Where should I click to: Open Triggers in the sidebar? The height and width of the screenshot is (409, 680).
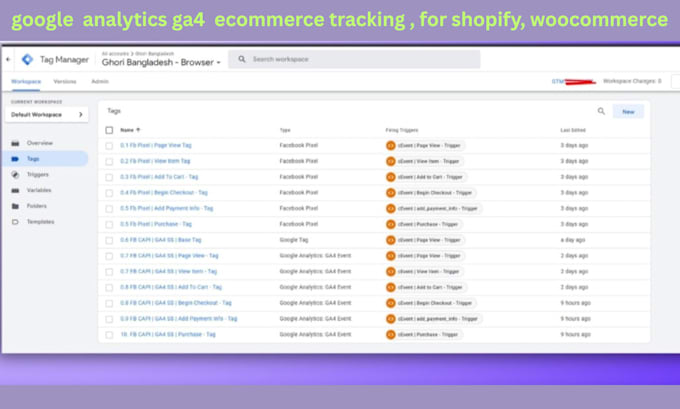(38, 174)
